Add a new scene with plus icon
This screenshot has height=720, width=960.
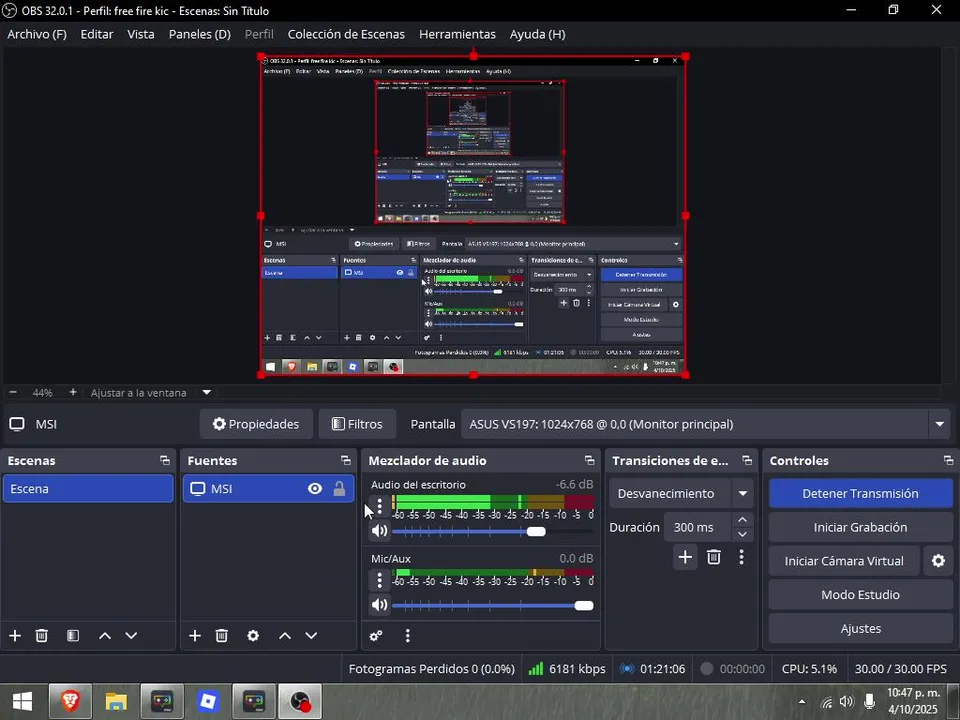click(x=15, y=636)
